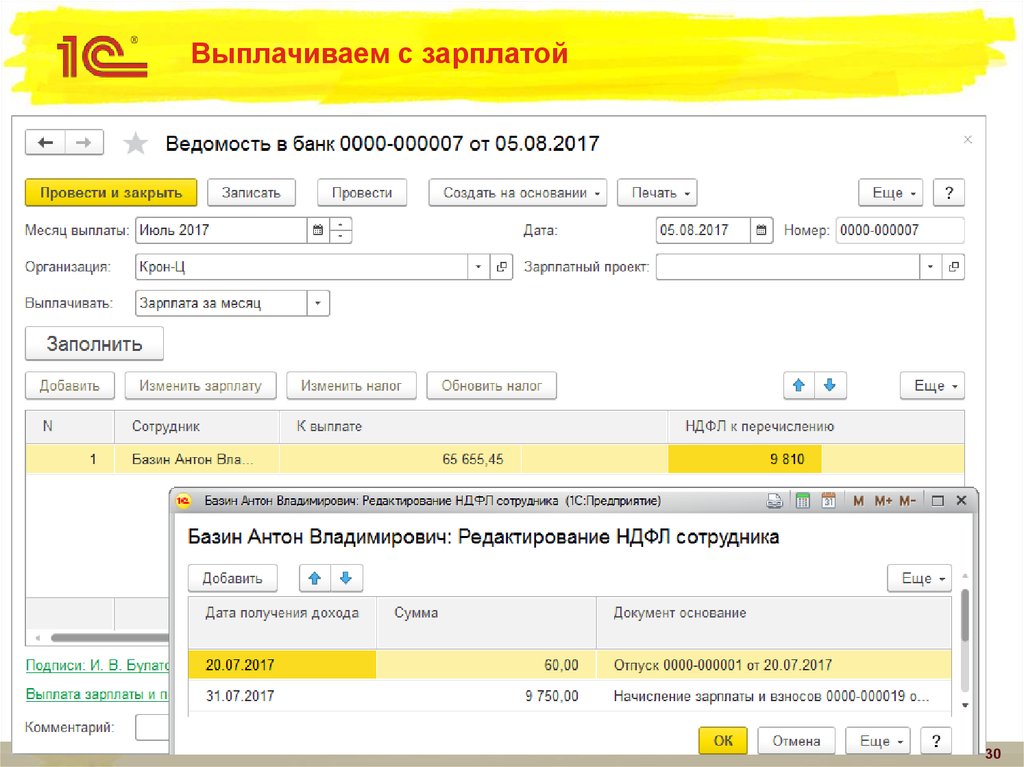Screen dimensions: 1024x767
Task: Click the M+ memory icon
Action: tap(884, 500)
